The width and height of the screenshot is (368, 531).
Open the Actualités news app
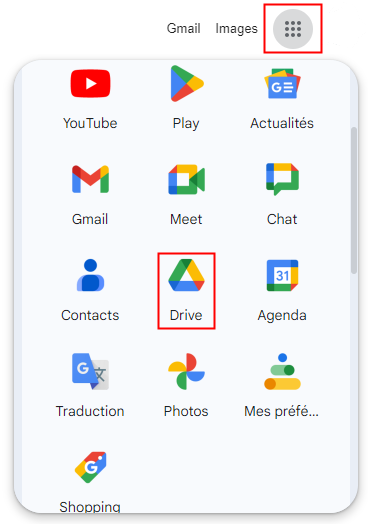click(282, 99)
